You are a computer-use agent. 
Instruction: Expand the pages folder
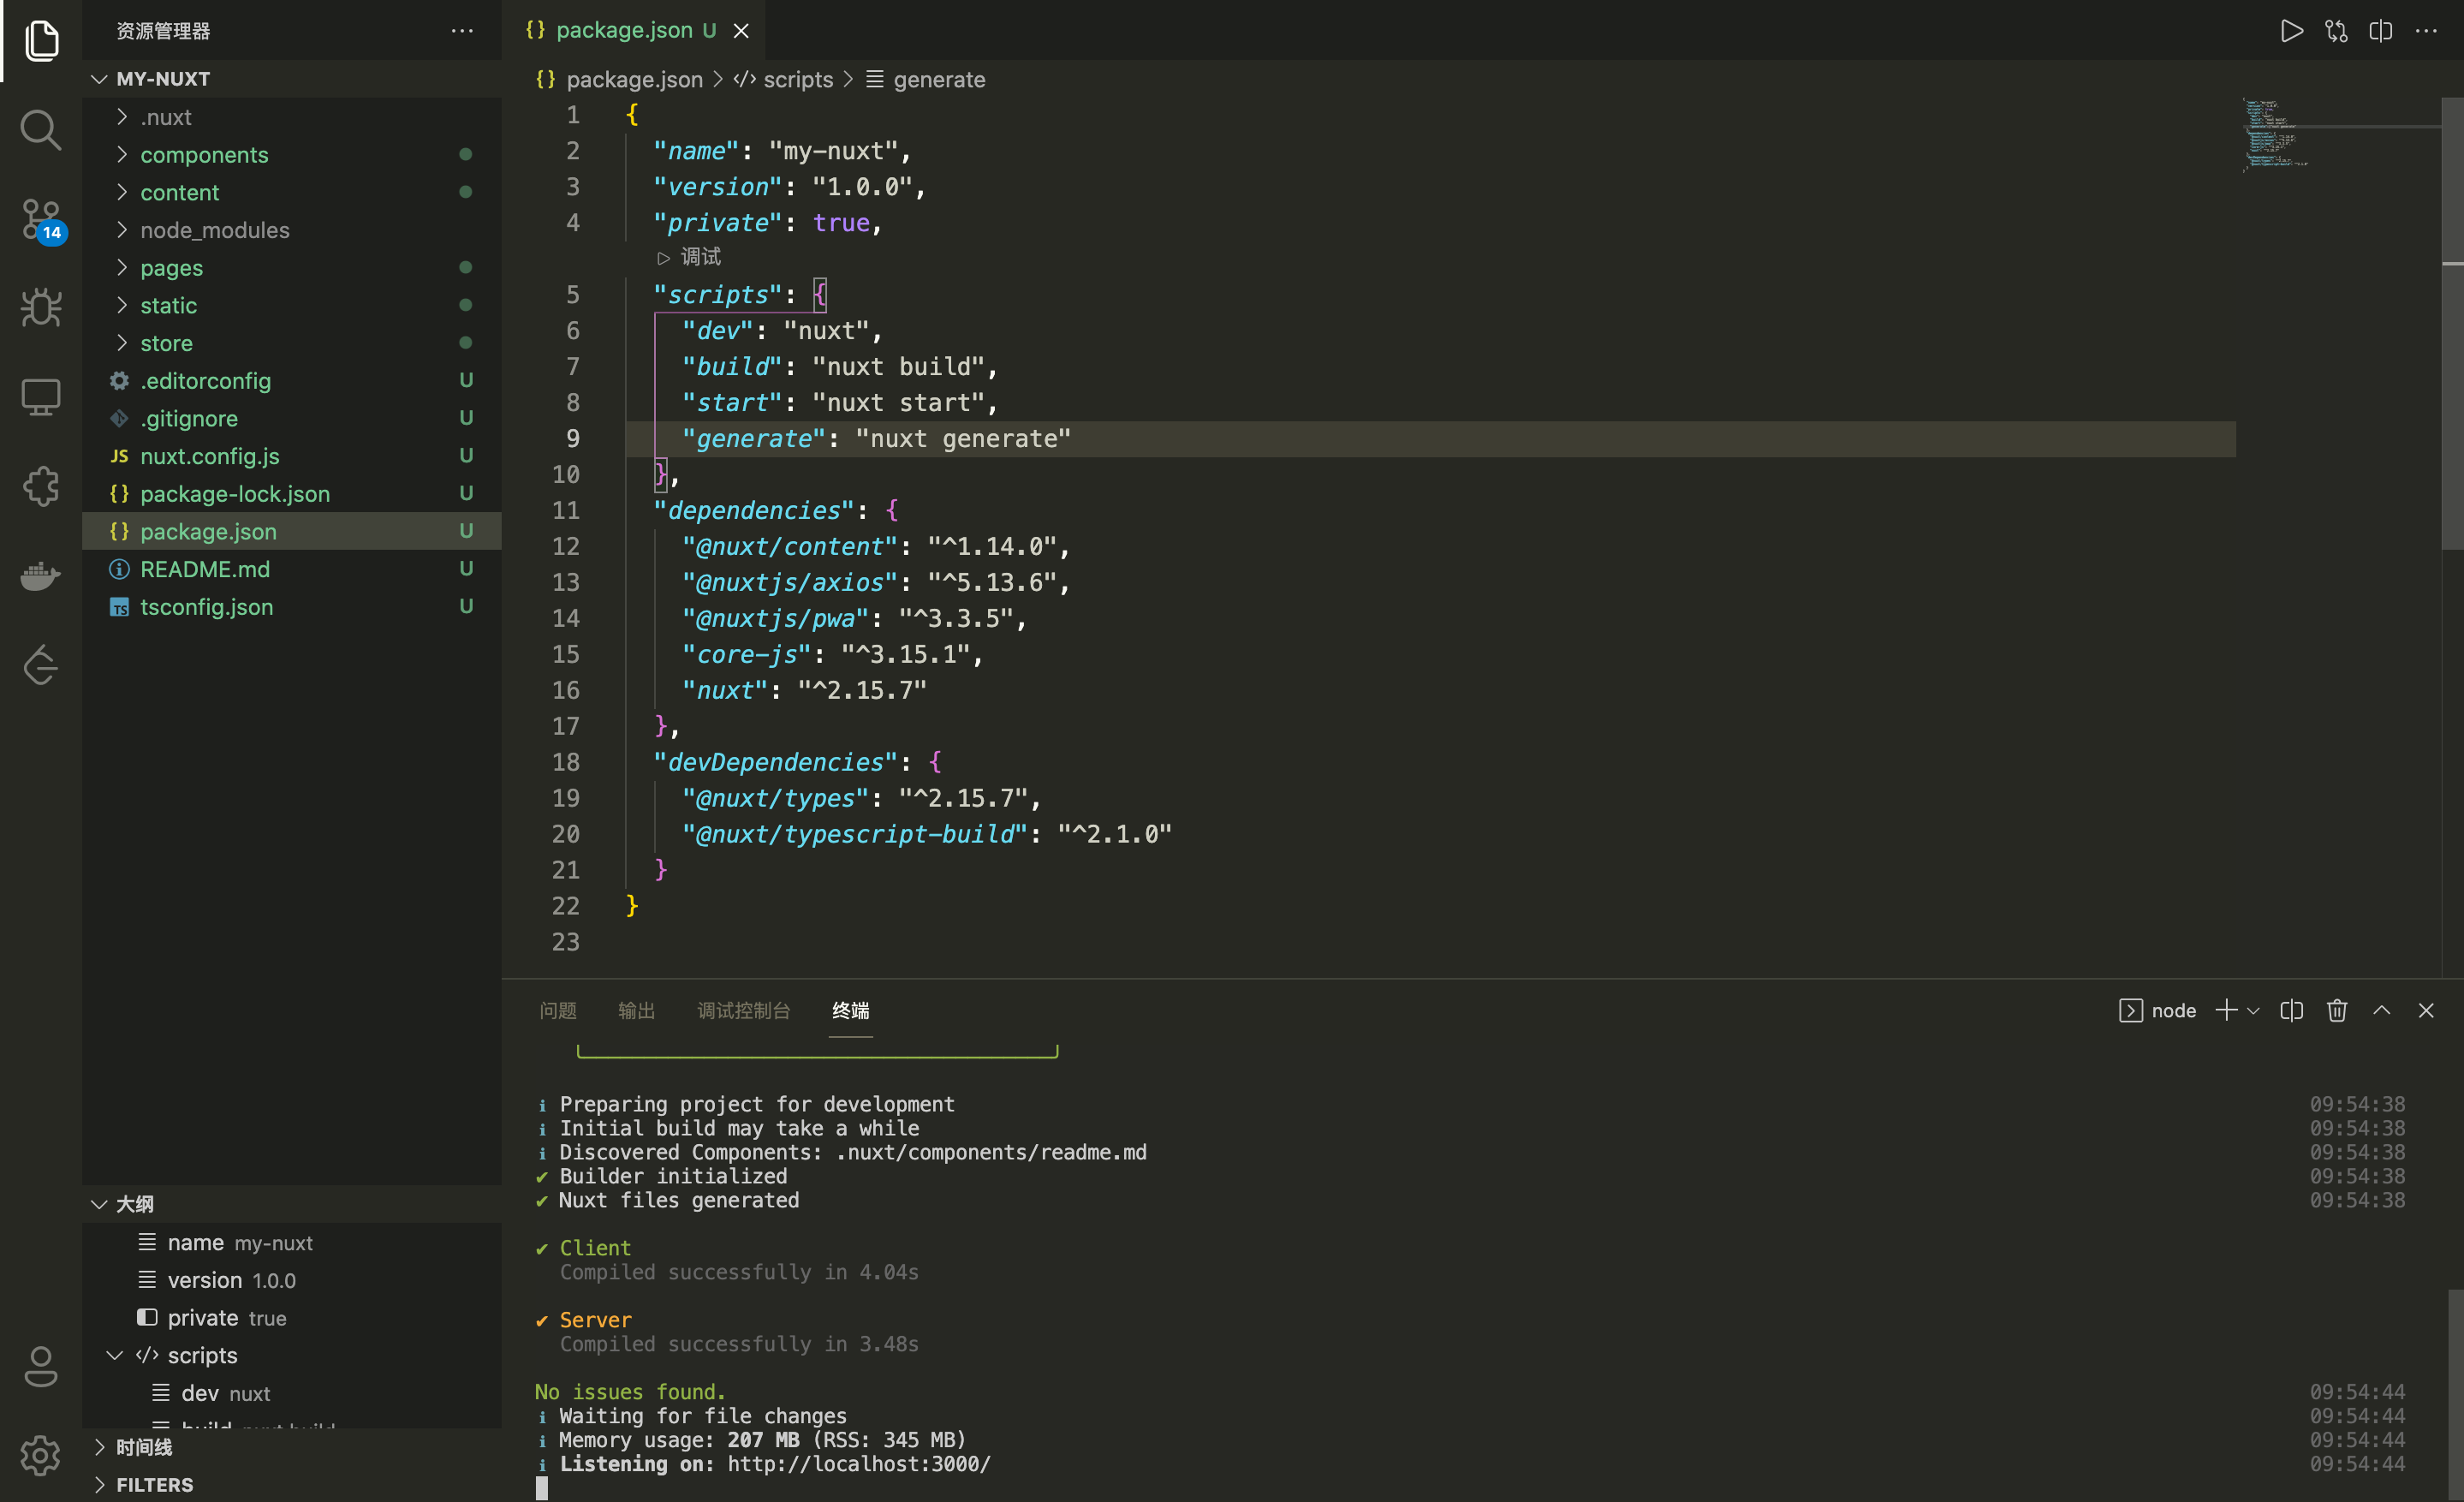(292, 267)
